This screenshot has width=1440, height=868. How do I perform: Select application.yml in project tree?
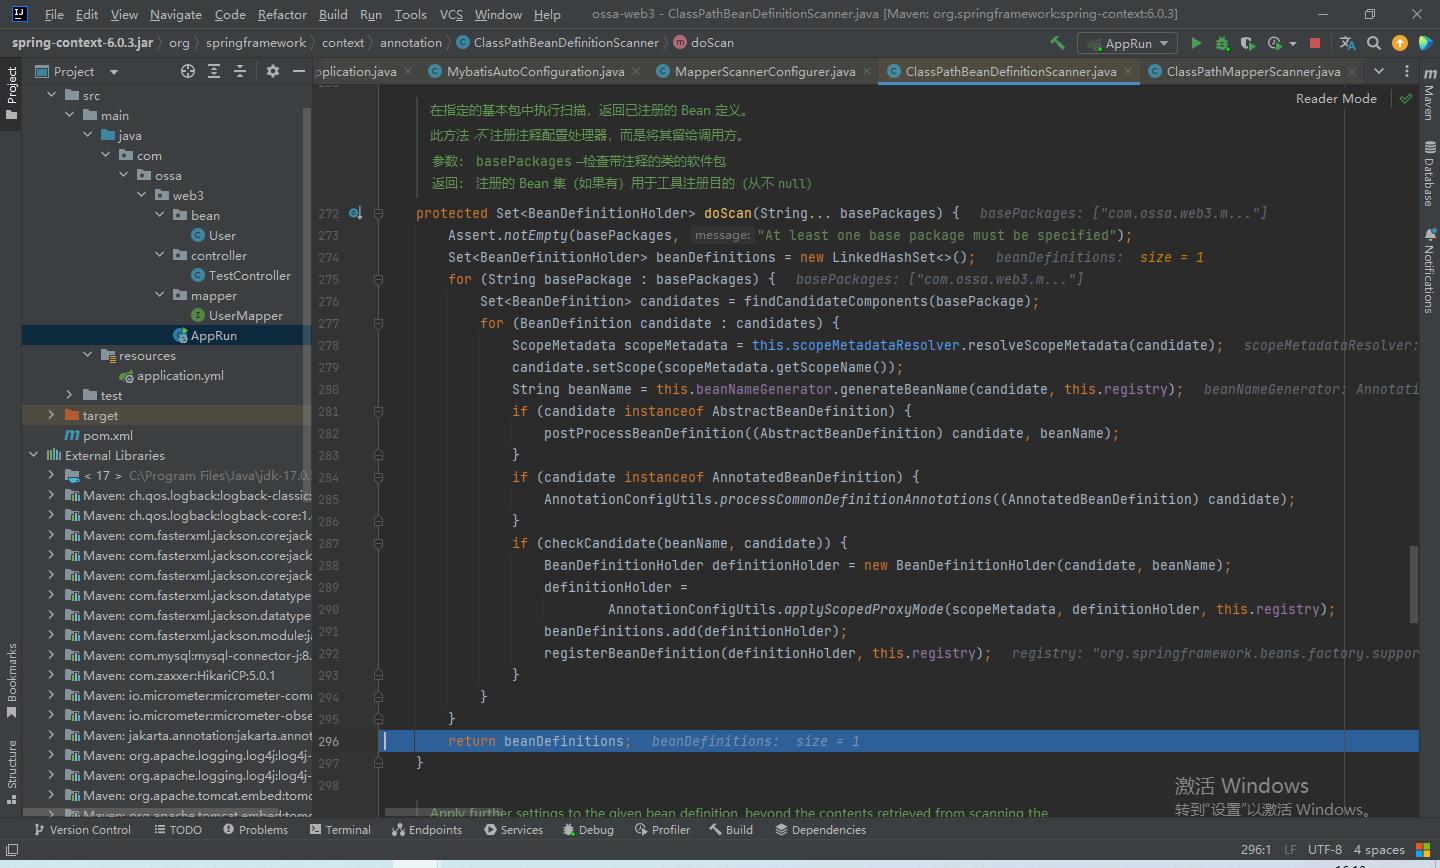(180, 375)
